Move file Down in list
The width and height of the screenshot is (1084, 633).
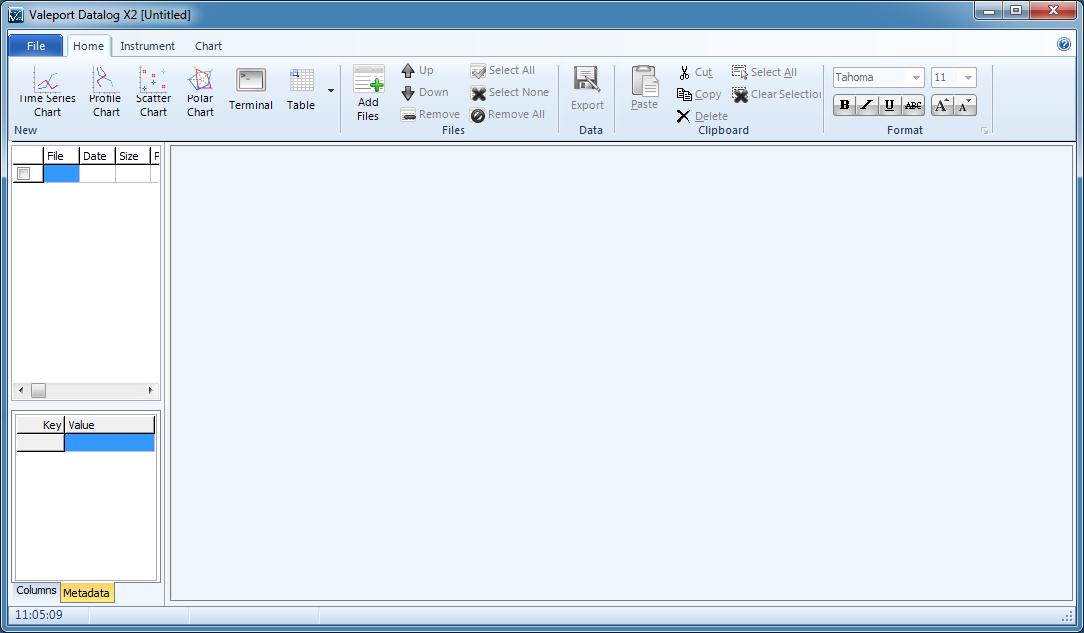(424, 93)
